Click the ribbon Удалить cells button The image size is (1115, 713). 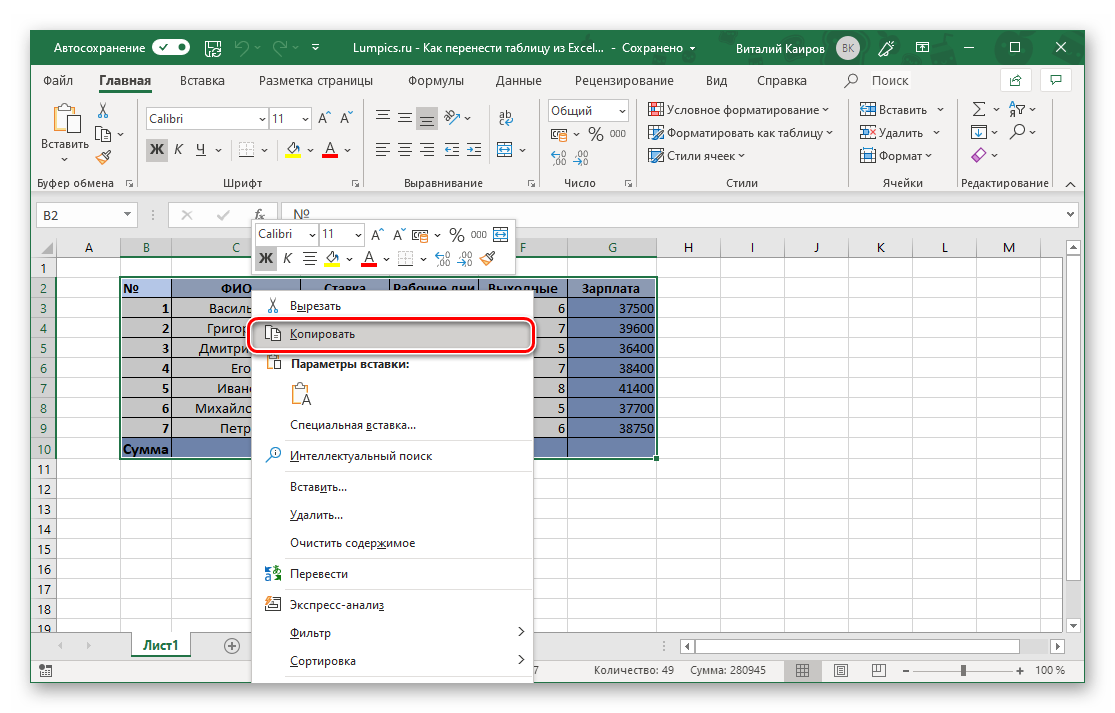click(891, 133)
